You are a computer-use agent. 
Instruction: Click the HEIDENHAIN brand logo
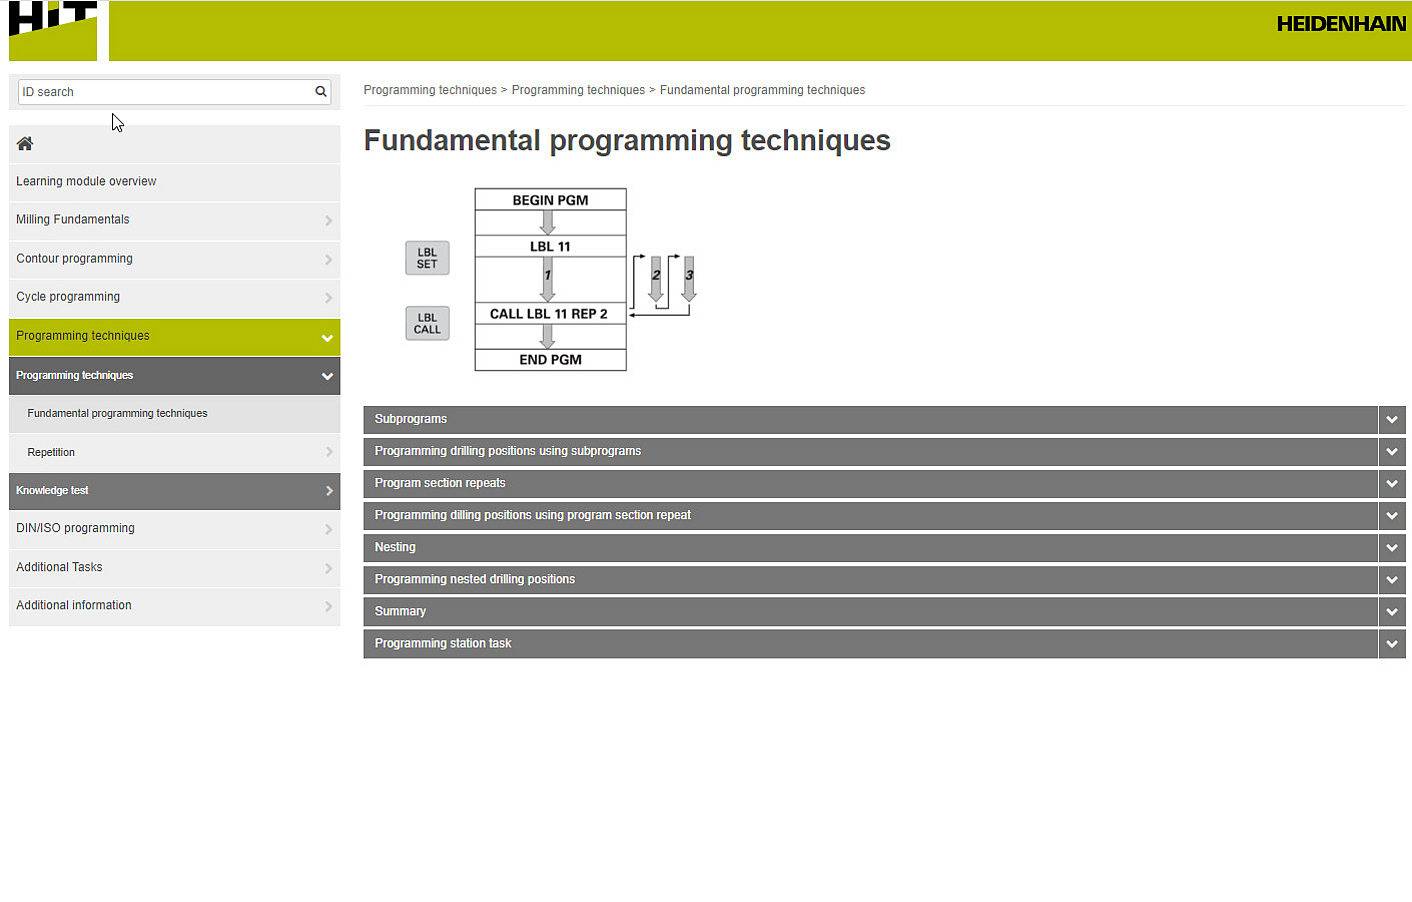1340,24
